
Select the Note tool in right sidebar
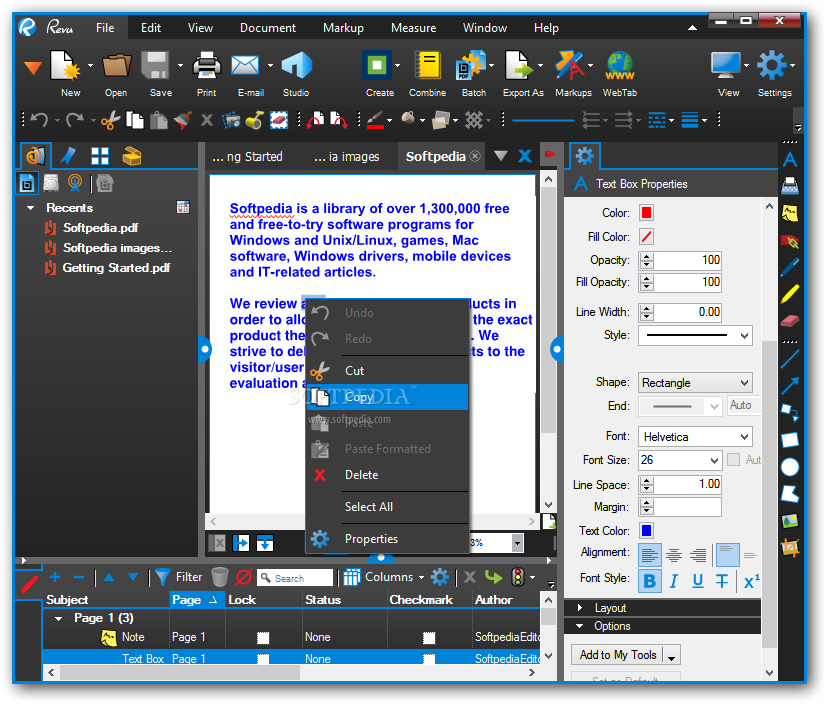pos(790,214)
